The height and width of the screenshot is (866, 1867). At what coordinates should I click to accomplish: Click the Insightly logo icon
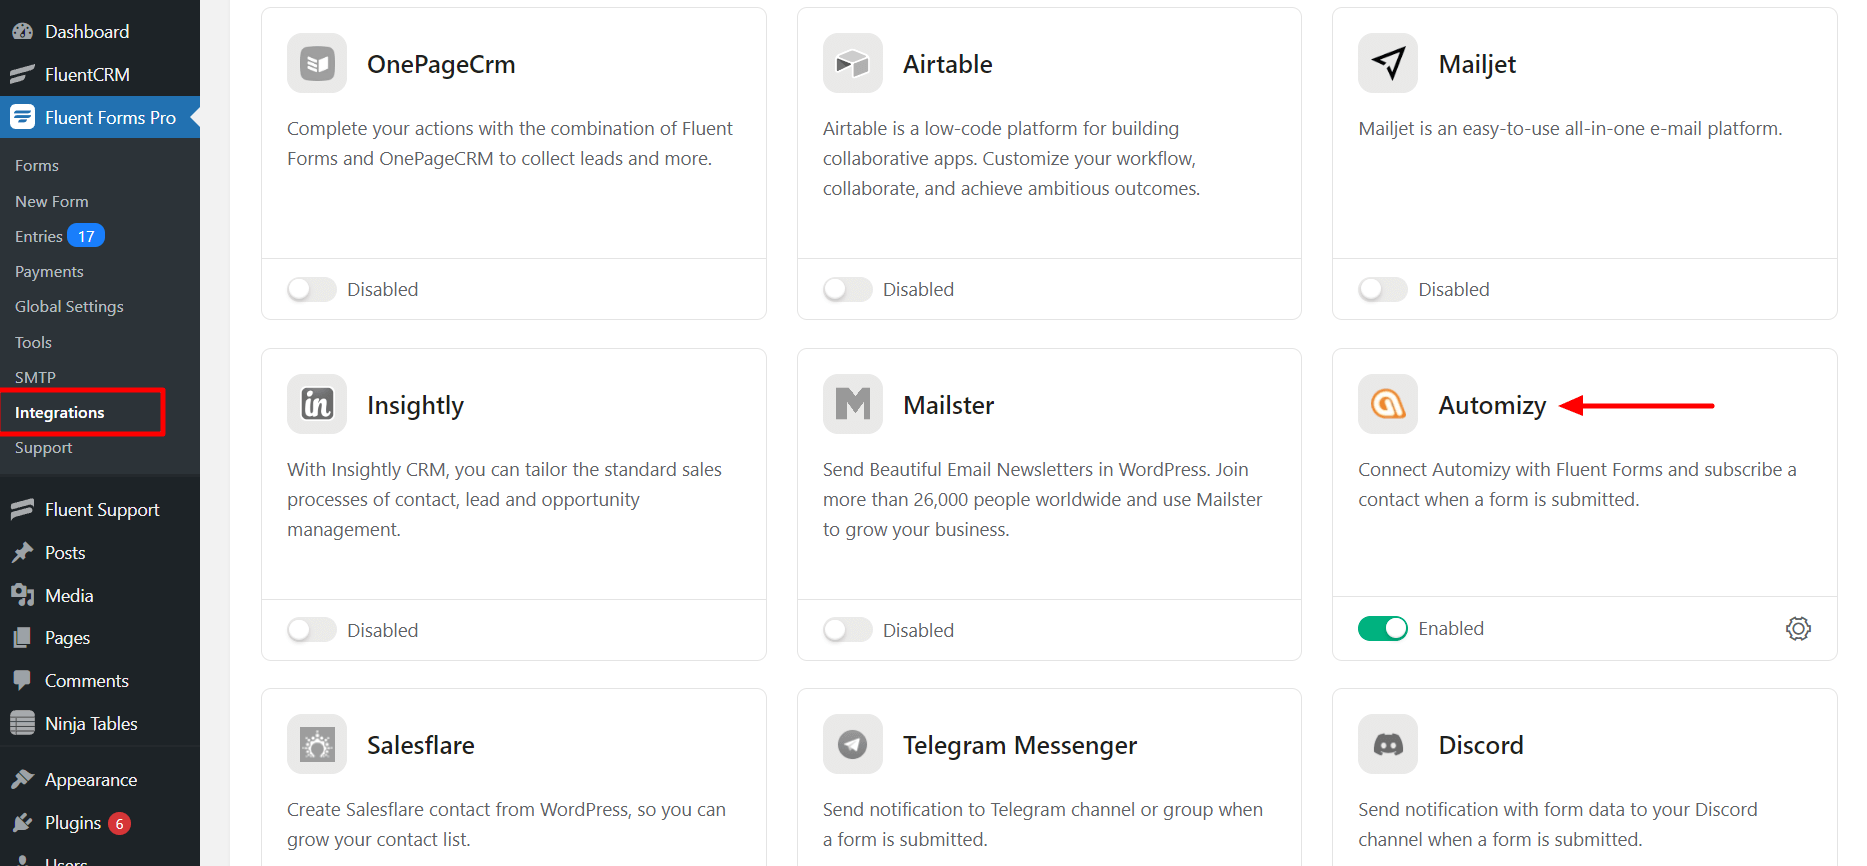coord(317,404)
